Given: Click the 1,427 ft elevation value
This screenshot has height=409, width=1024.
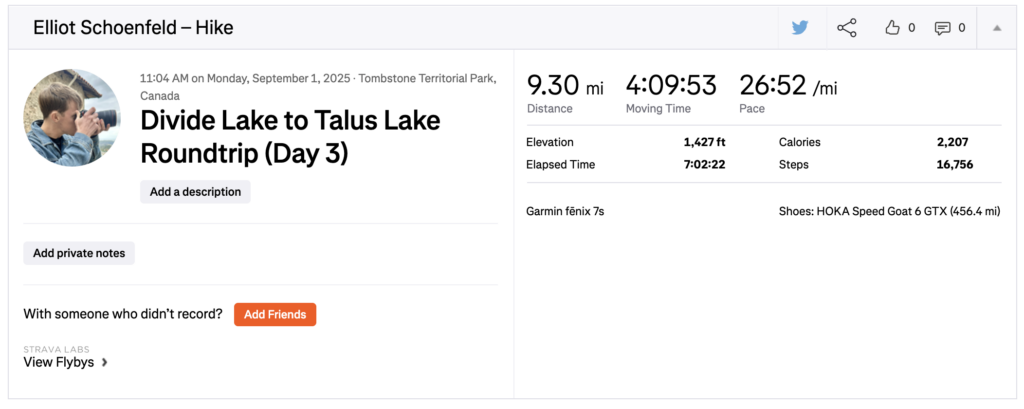Looking at the screenshot, I should pyautogui.click(x=704, y=142).
